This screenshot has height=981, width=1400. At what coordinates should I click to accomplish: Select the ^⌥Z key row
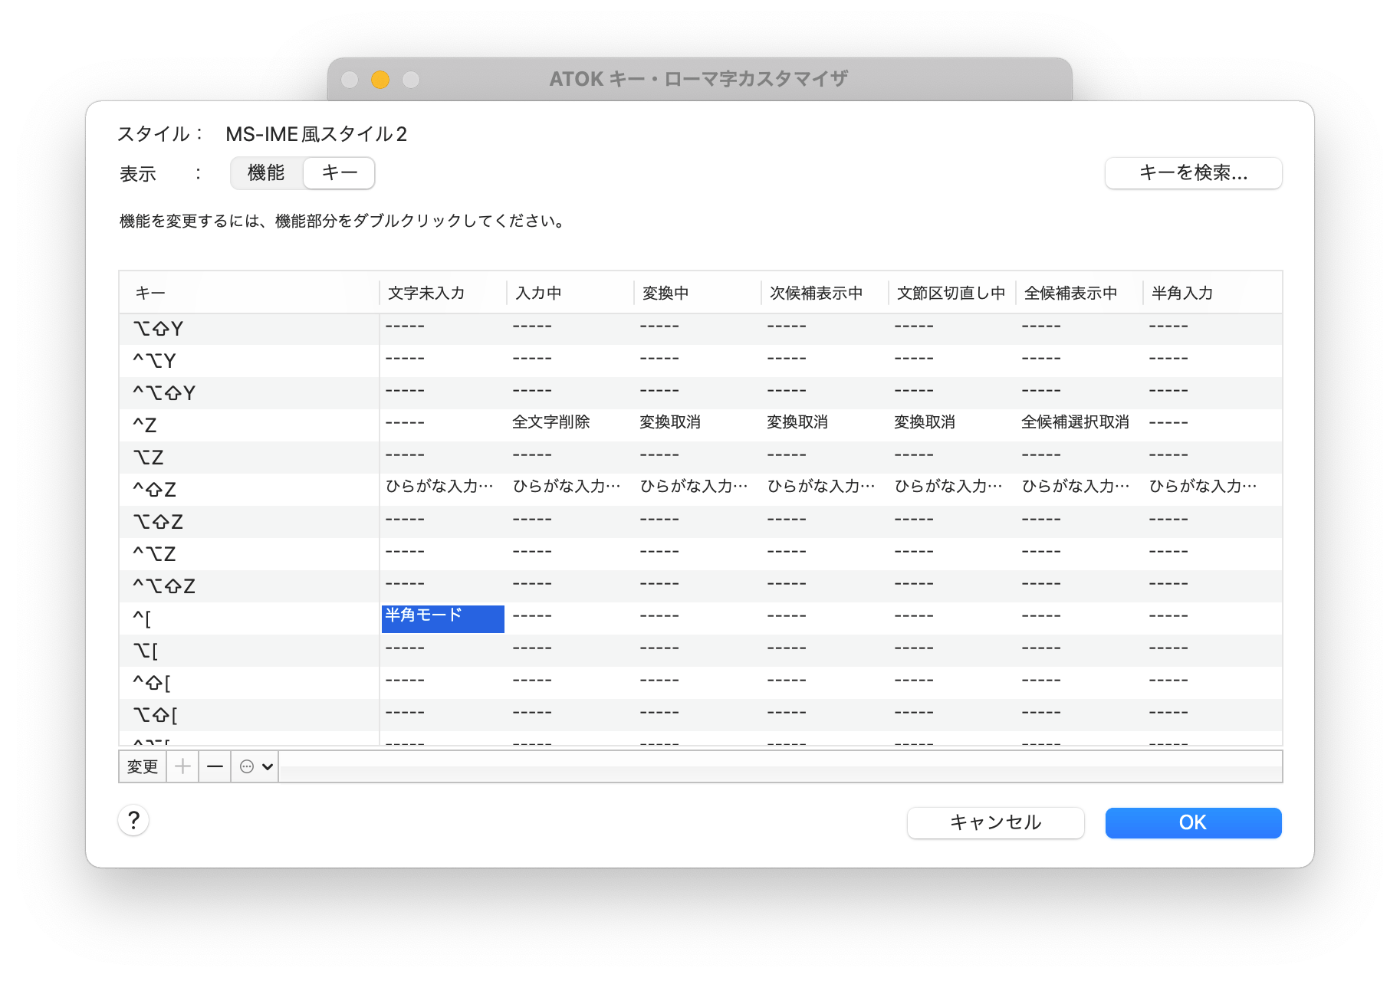coord(700,553)
